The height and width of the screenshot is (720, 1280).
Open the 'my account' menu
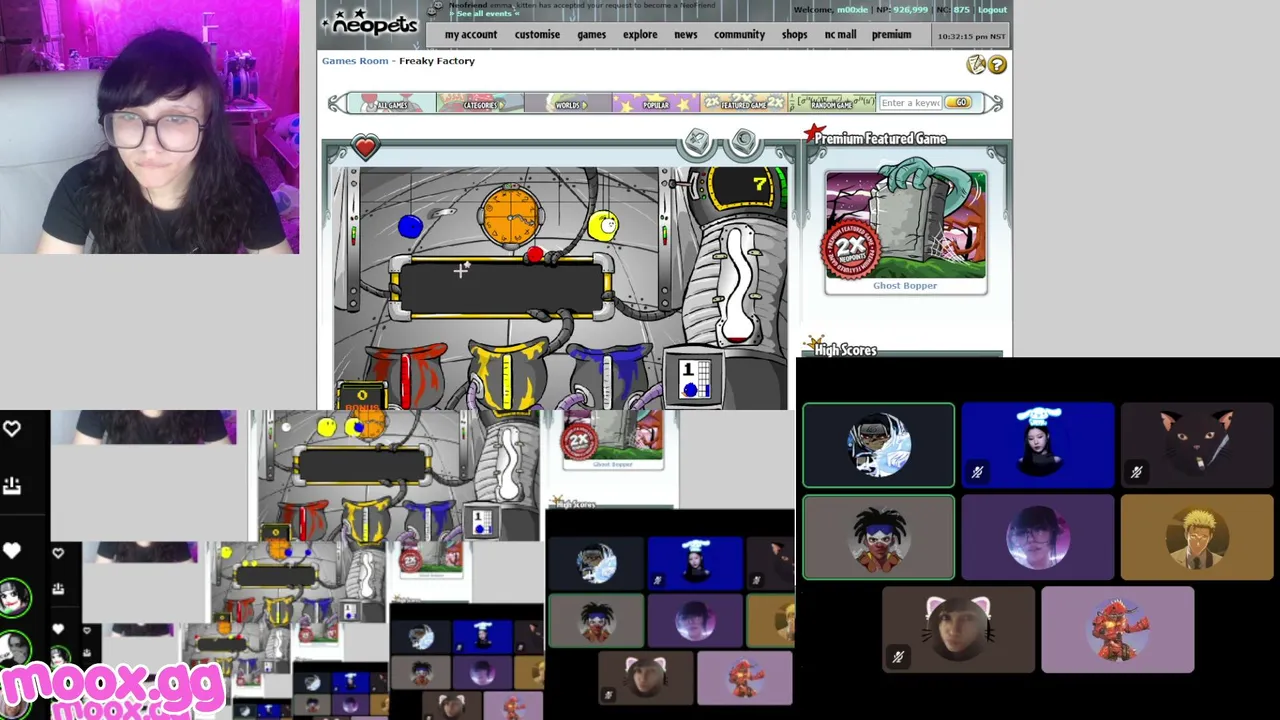(x=471, y=35)
